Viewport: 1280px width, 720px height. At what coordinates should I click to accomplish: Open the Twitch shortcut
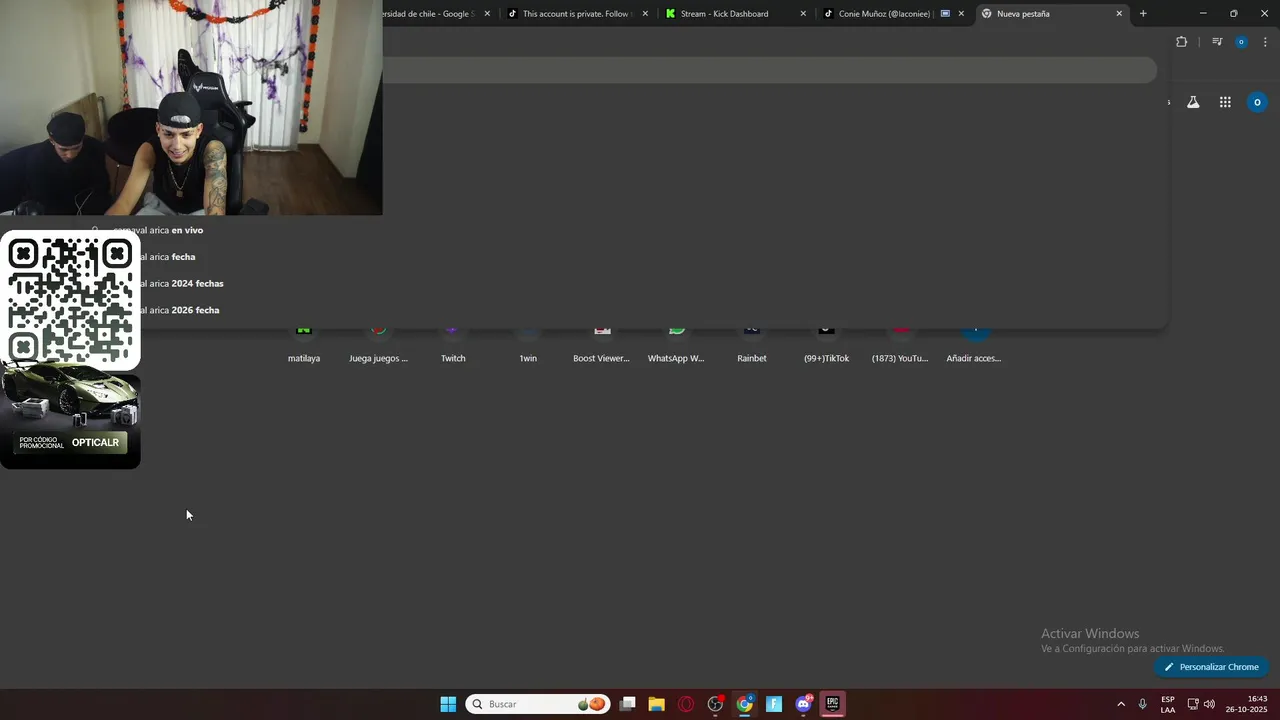(x=453, y=344)
